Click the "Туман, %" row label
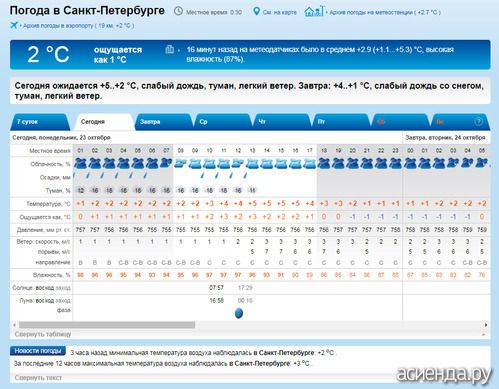The height and width of the screenshot is (389, 499). pyautogui.click(x=58, y=191)
